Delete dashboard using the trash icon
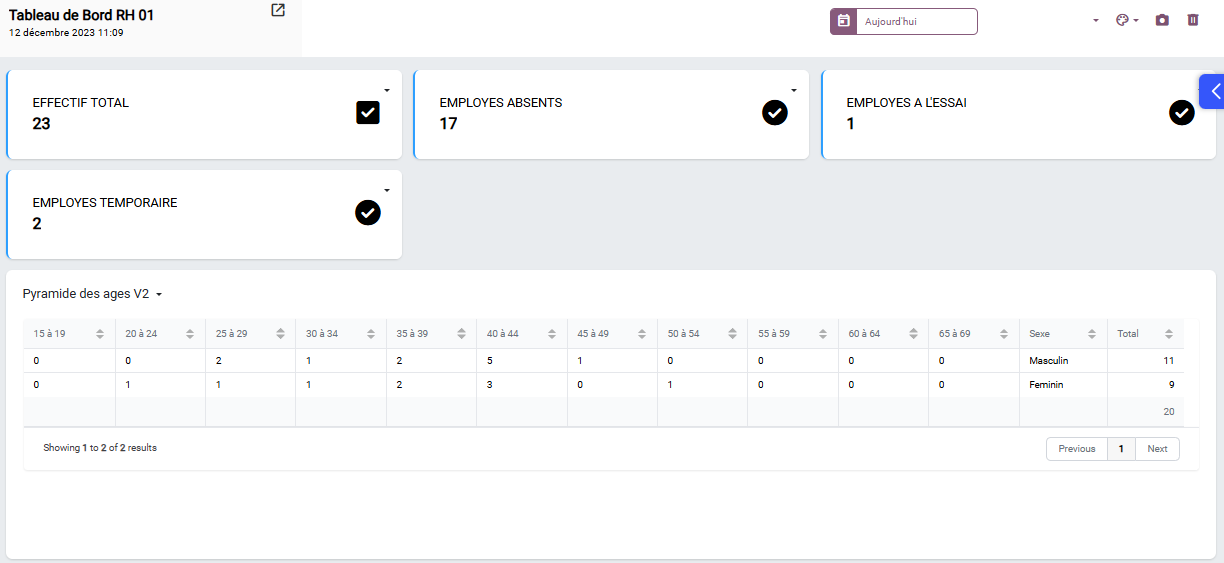The width and height of the screenshot is (1224, 563). [1192, 20]
